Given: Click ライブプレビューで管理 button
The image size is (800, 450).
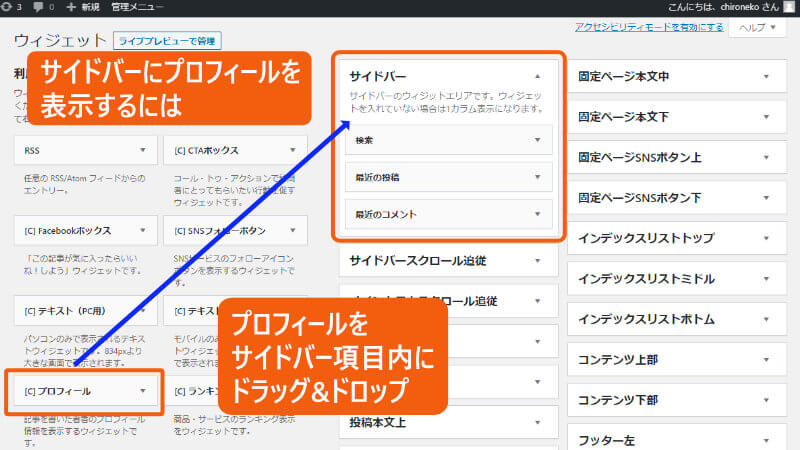Looking at the screenshot, I should tap(167, 41).
